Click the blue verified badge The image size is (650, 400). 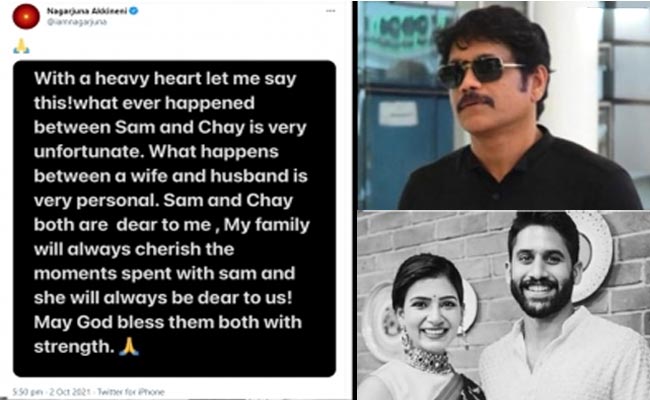point(133,11)
